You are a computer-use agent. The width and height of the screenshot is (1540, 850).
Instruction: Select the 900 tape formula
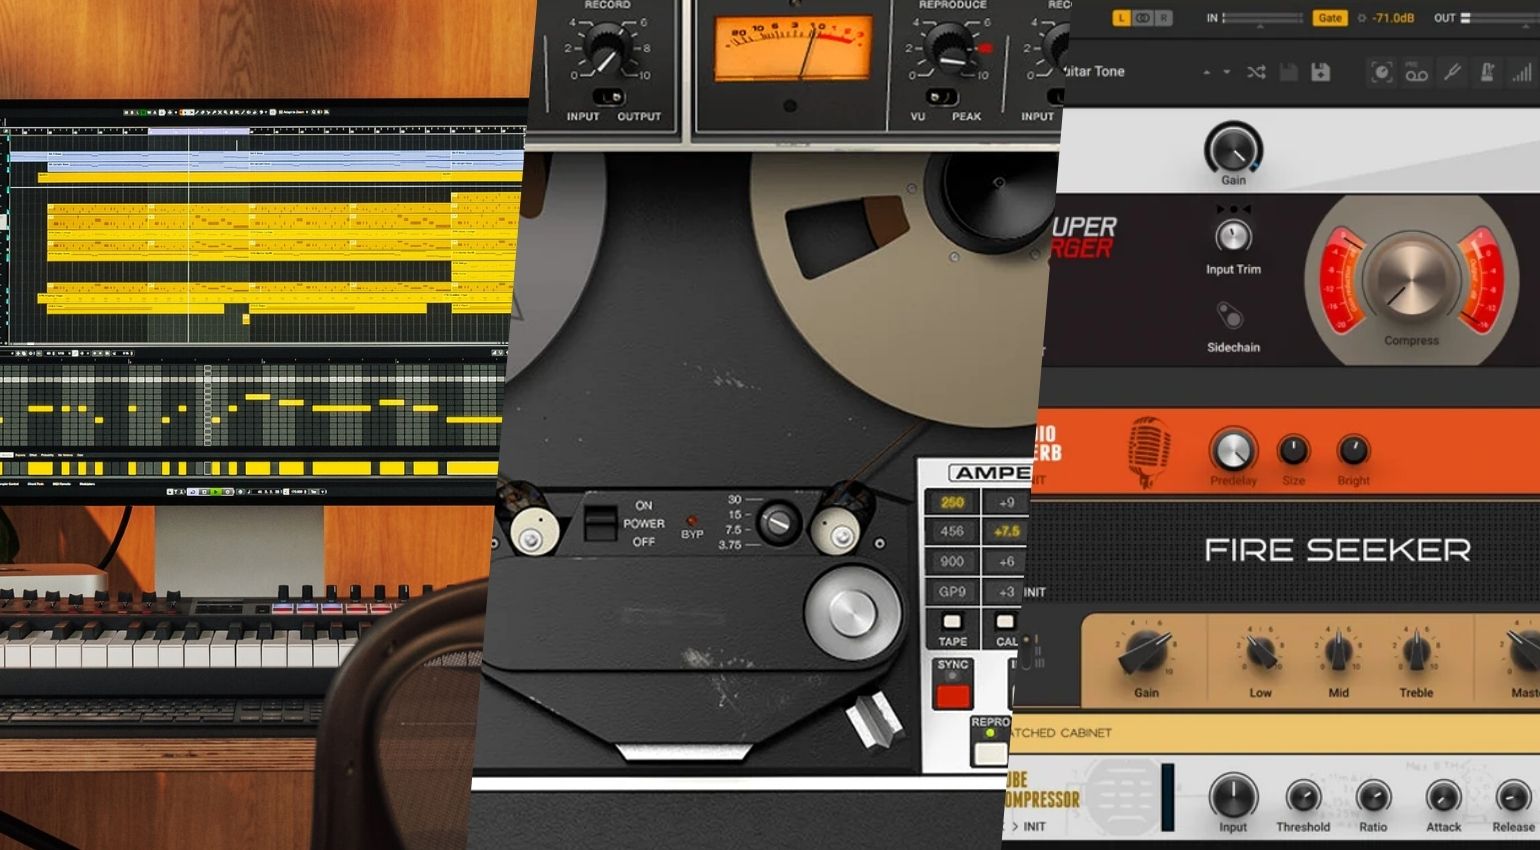pos(952,561)
